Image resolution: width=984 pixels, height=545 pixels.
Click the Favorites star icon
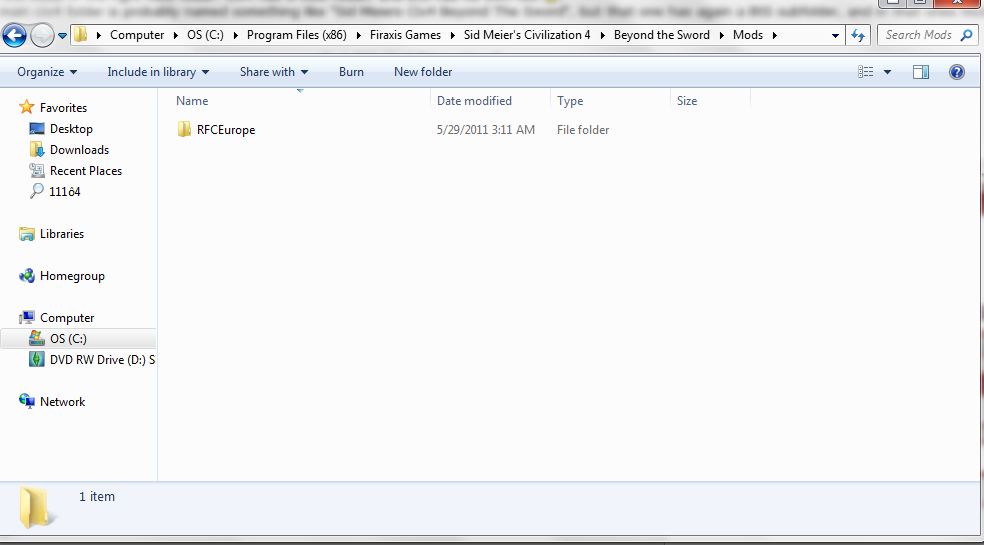[26, 107]
